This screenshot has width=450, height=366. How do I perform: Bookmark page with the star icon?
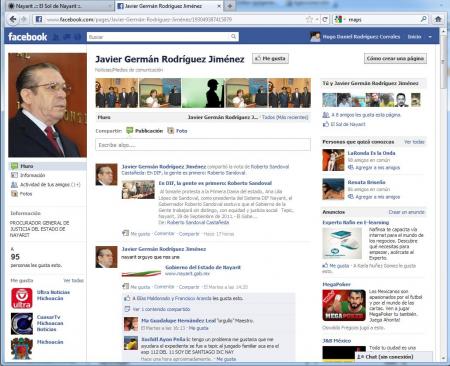pos(309,19)
